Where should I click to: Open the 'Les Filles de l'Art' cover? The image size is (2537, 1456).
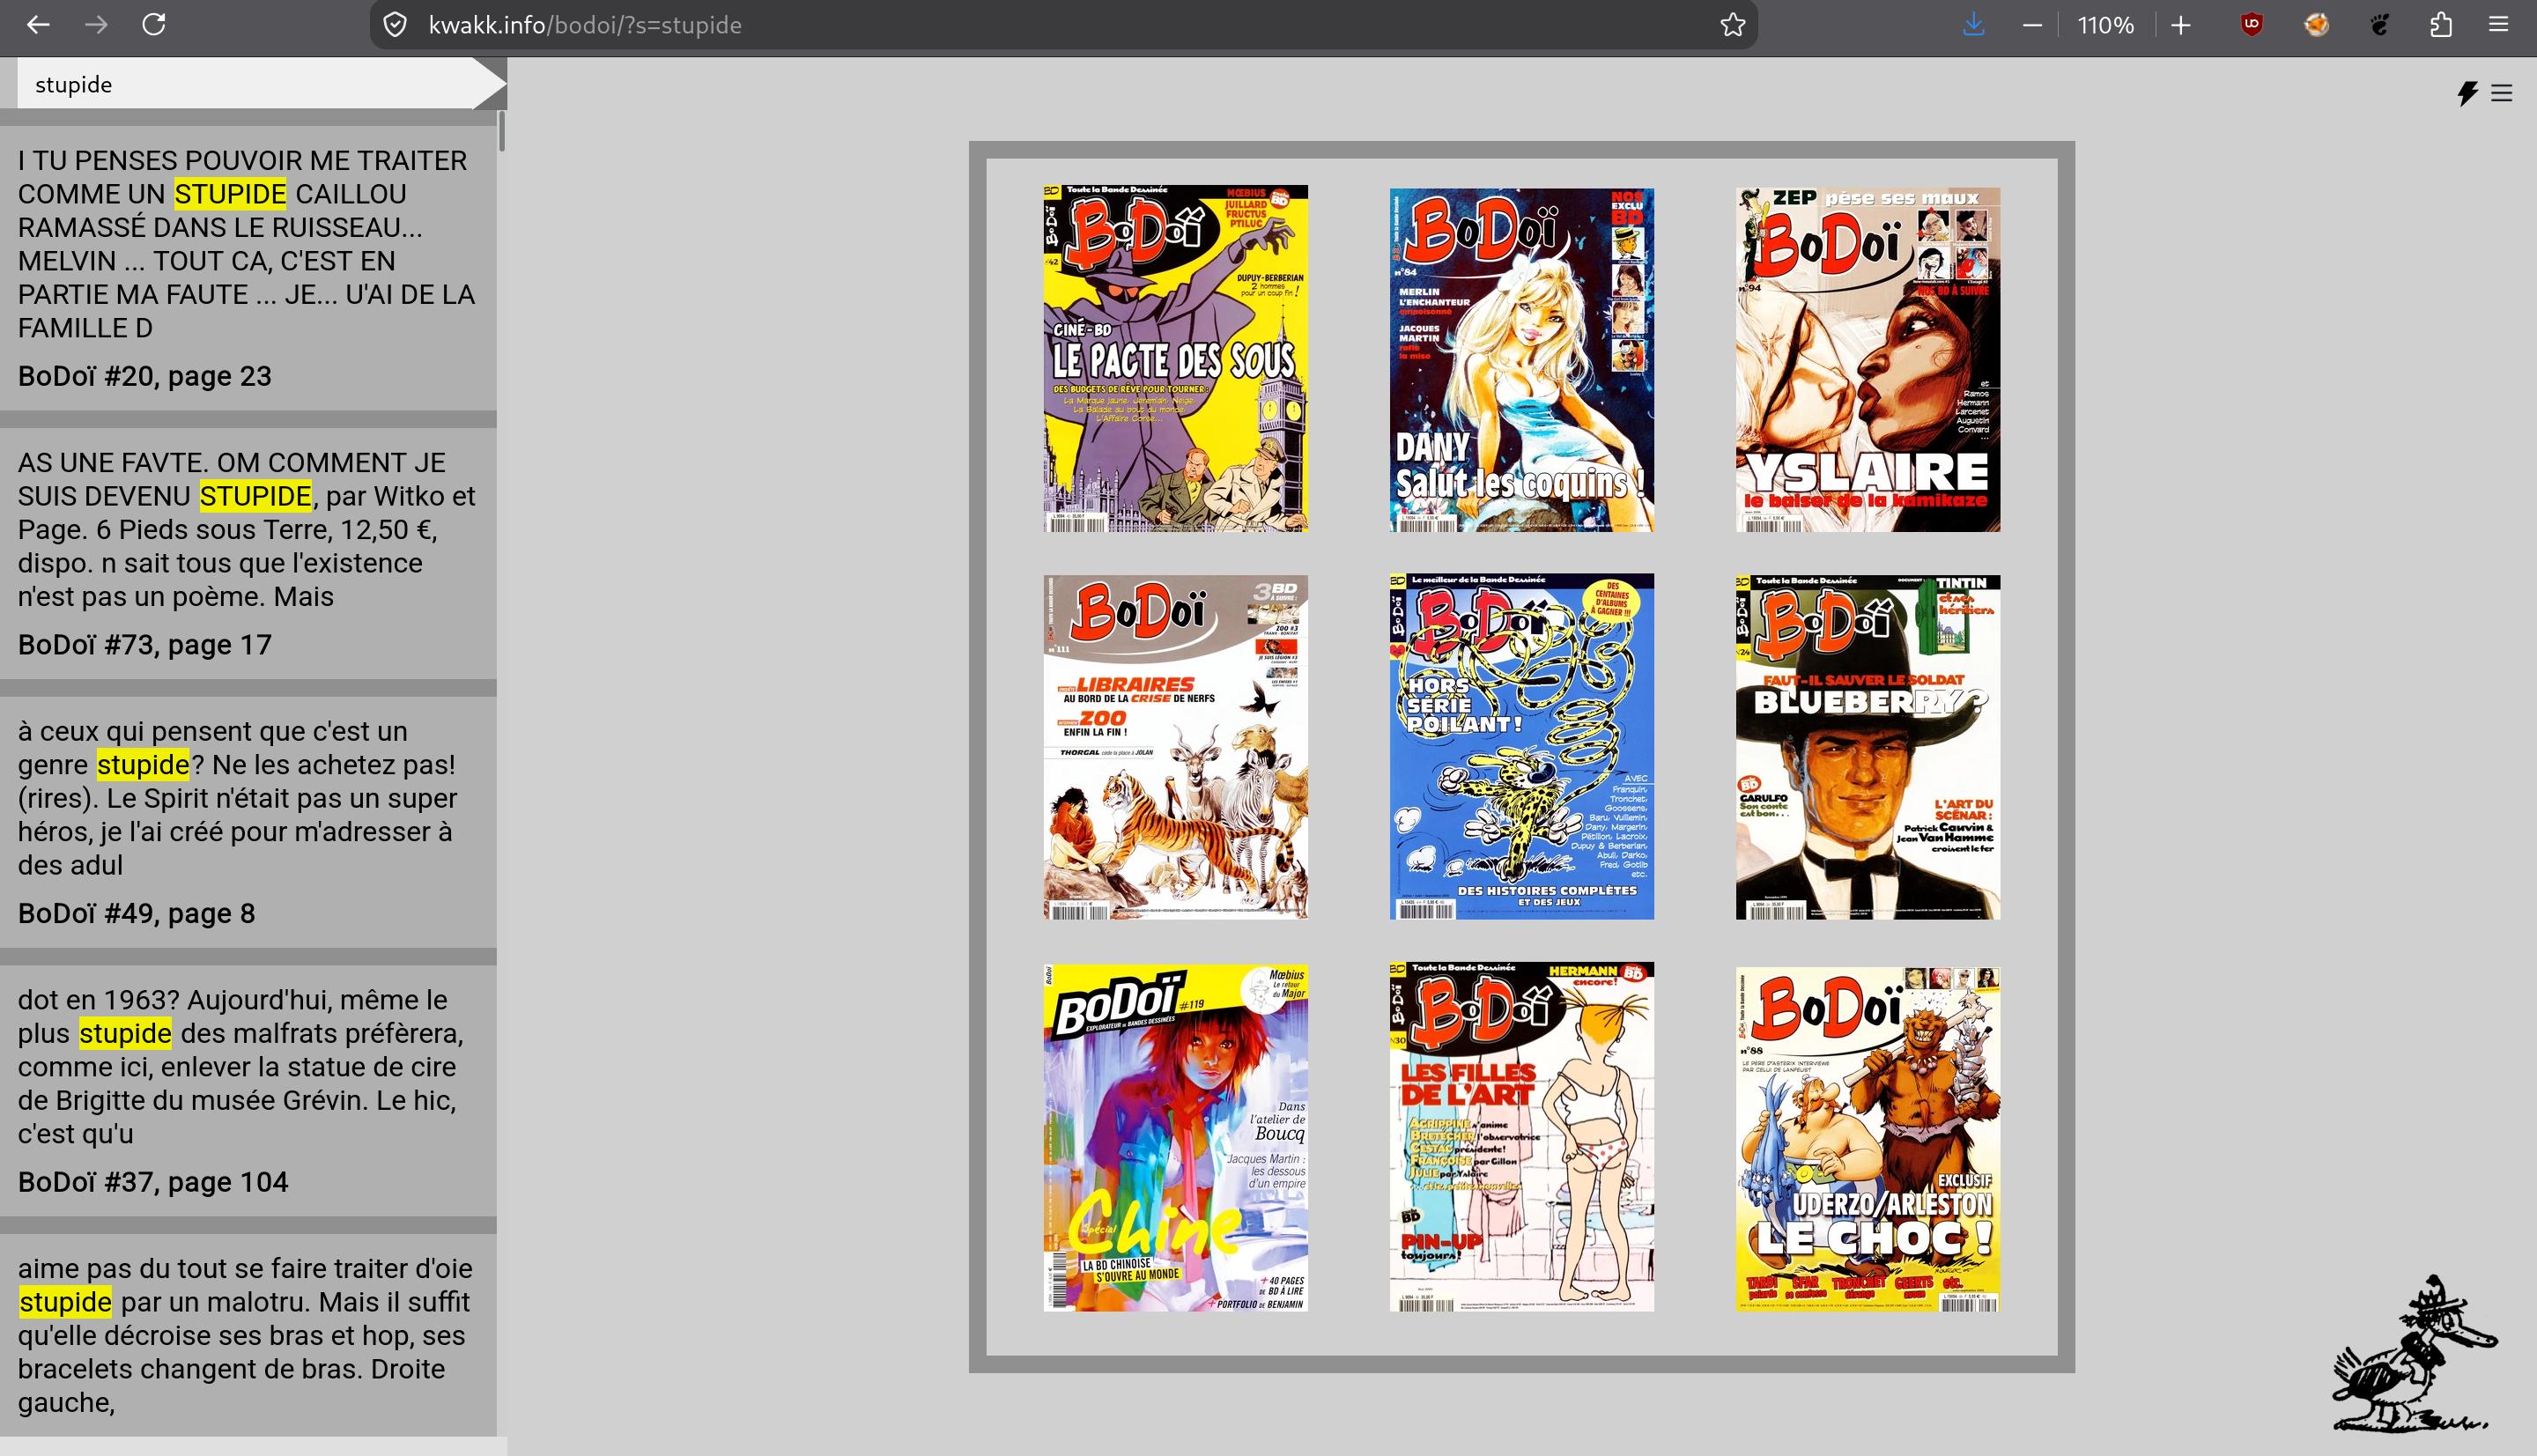click(1521, 1137)
